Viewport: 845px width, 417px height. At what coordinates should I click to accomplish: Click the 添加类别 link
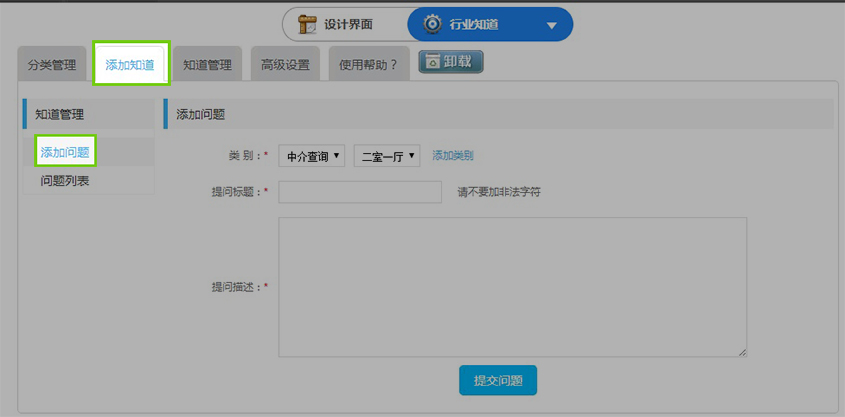click(x=453, y=155)
